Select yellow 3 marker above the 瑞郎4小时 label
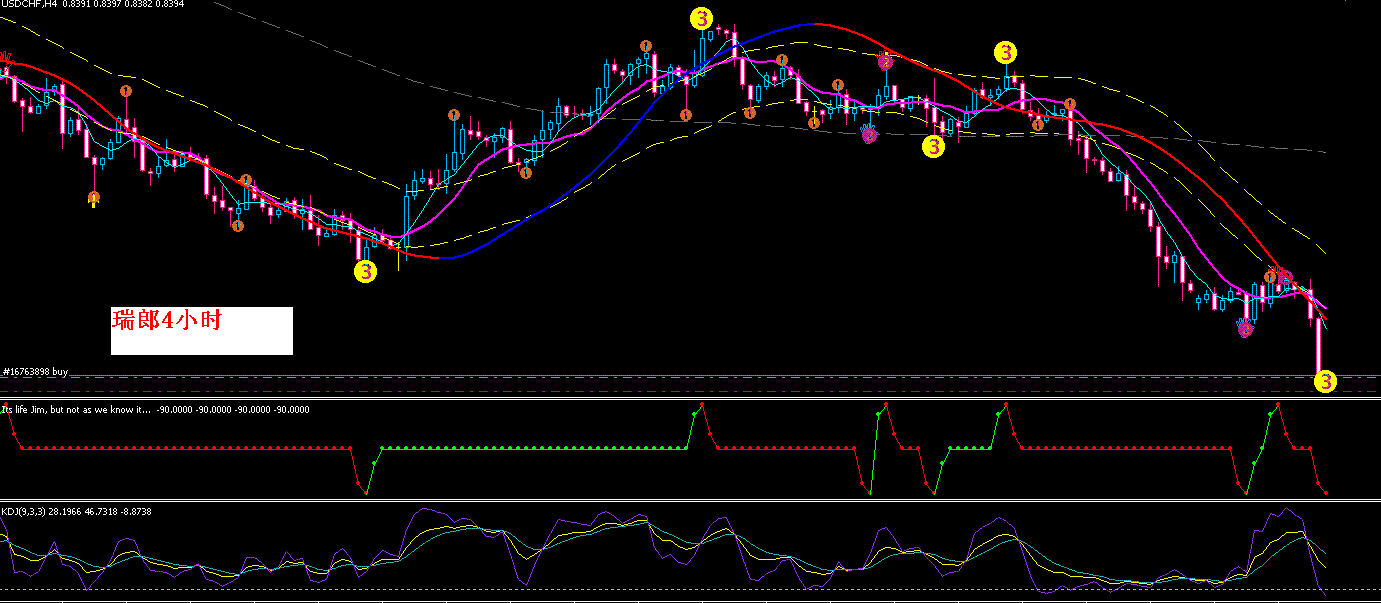This screenshot has width=1381, height=603. [366, 271]
